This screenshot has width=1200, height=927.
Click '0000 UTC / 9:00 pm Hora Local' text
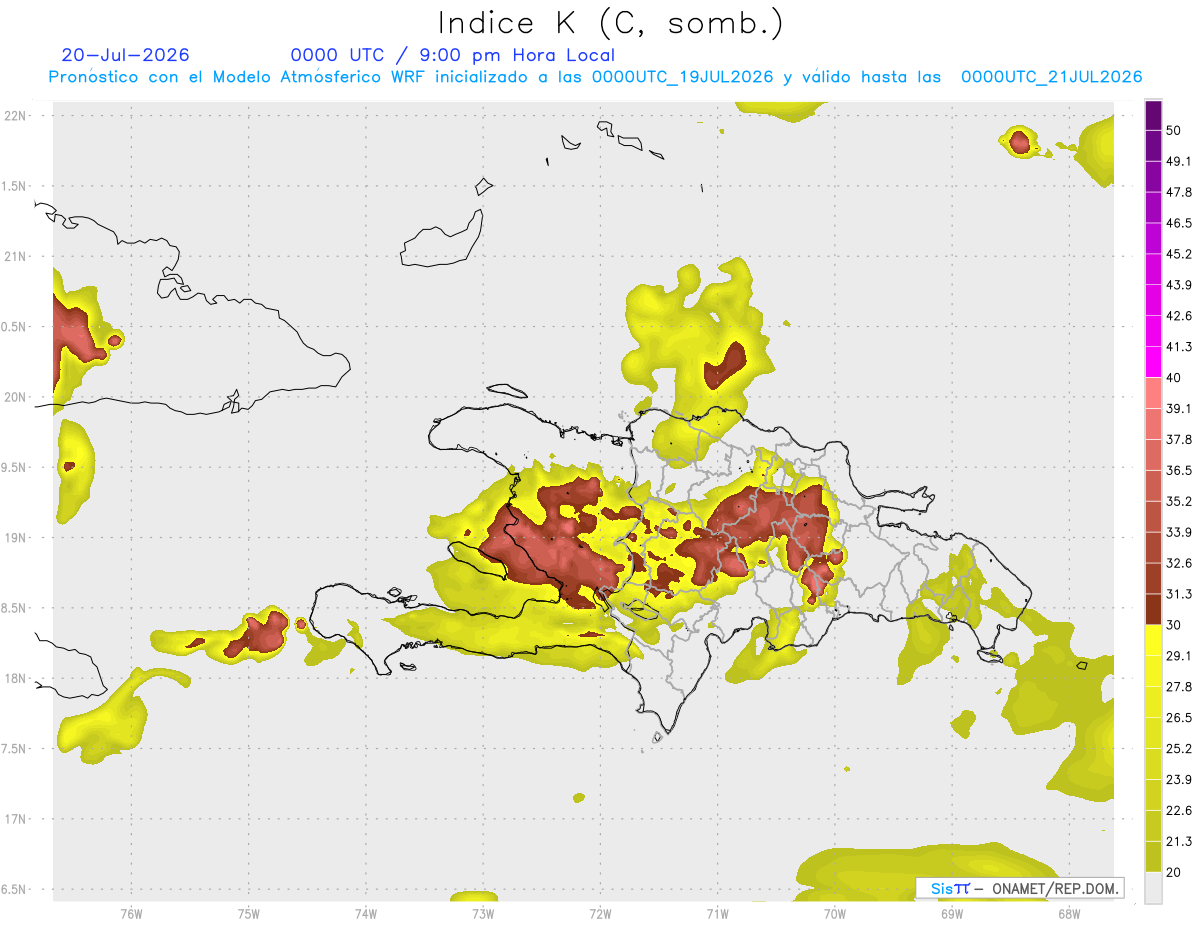pos(453,55)
